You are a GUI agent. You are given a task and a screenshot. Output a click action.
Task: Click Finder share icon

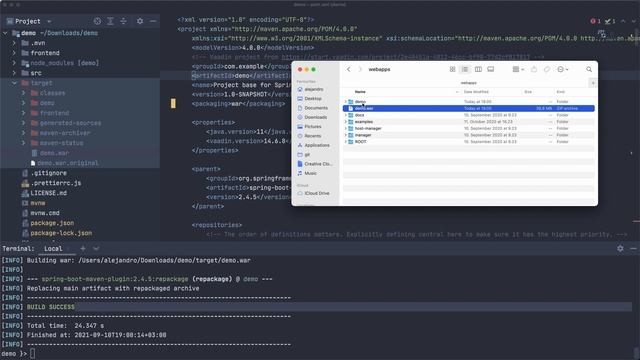coord(534,69)
